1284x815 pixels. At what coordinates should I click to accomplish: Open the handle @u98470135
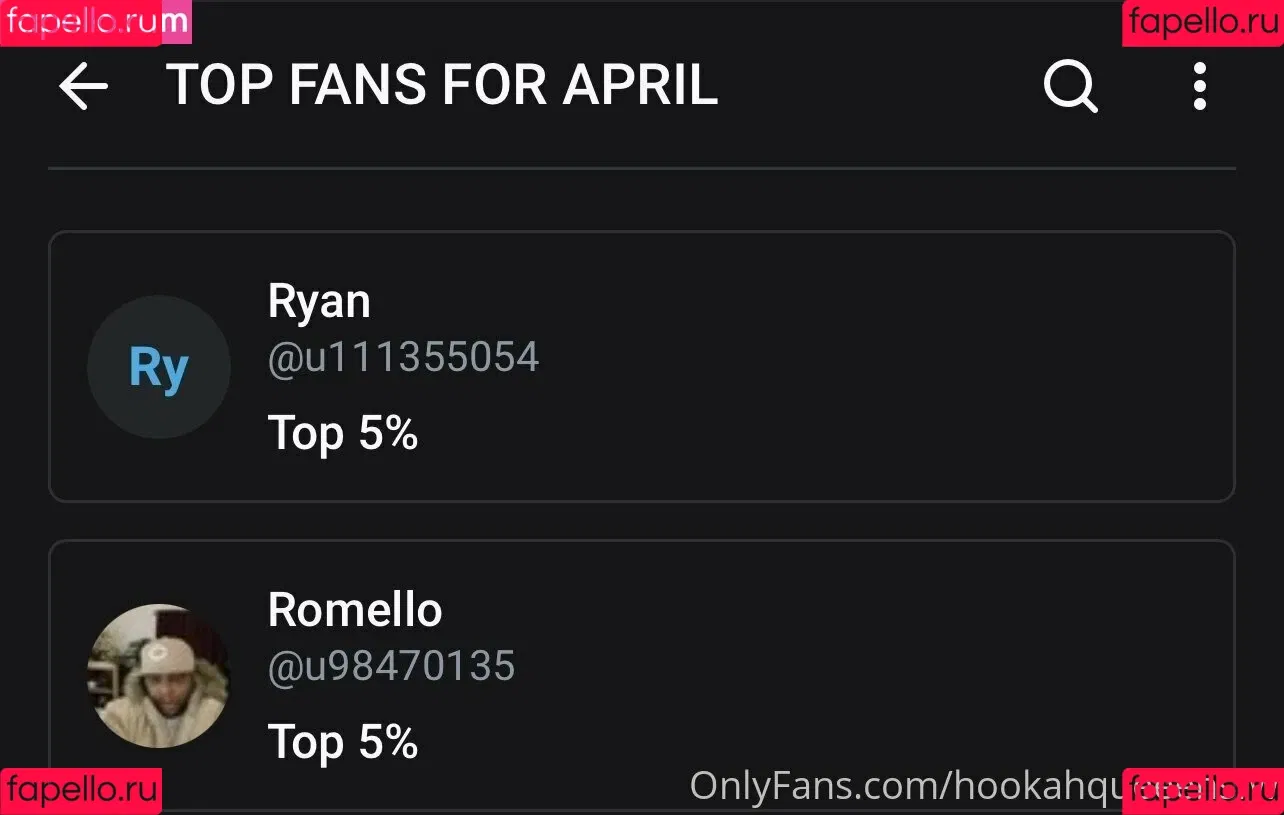pos(391,666)
